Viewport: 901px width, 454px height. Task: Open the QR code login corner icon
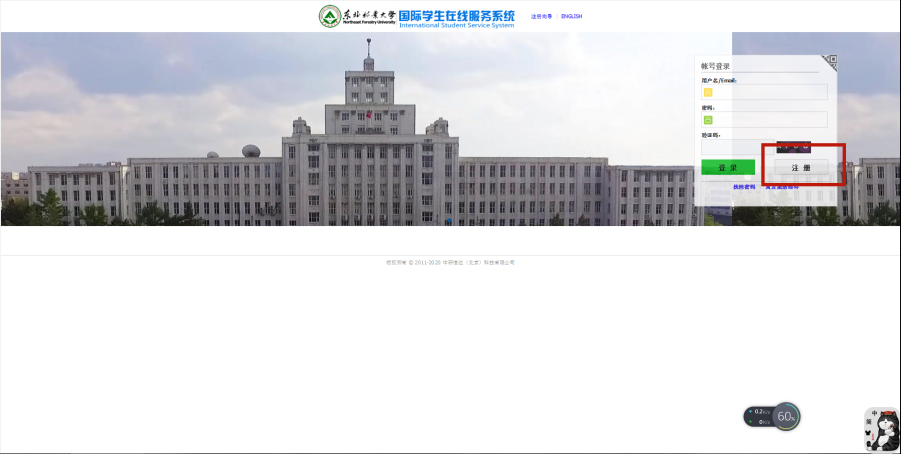click(829, 62)
